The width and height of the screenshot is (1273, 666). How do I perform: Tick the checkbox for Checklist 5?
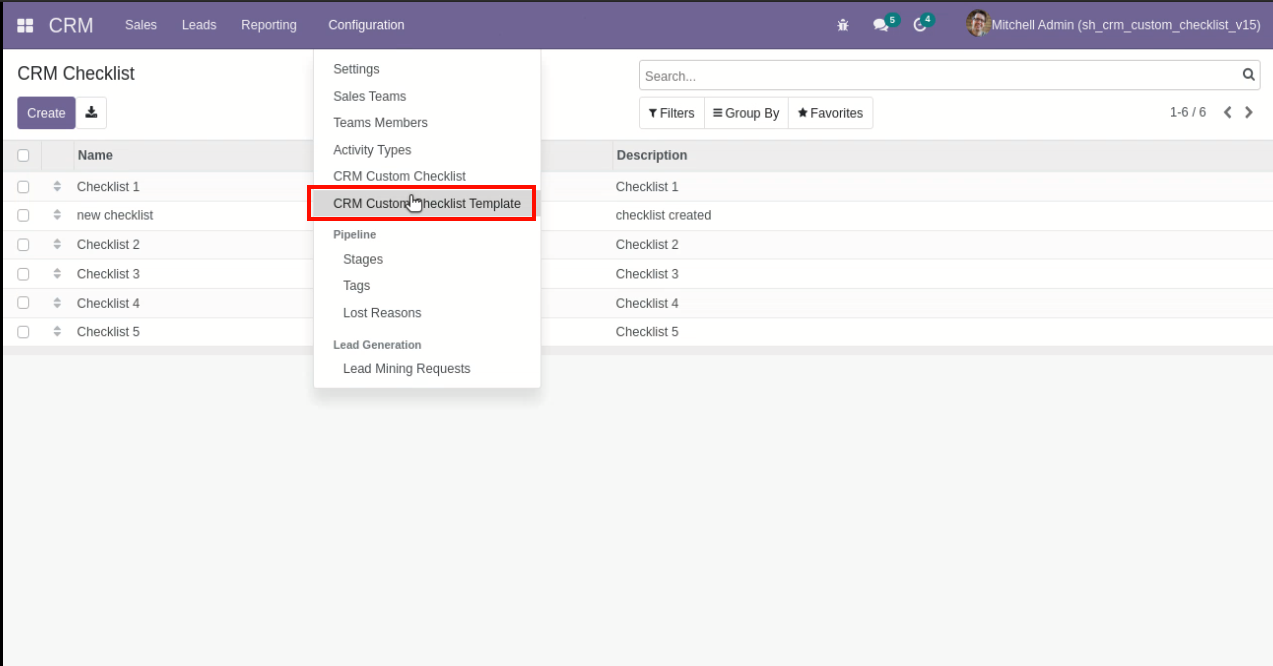click(x=23, y=332)
